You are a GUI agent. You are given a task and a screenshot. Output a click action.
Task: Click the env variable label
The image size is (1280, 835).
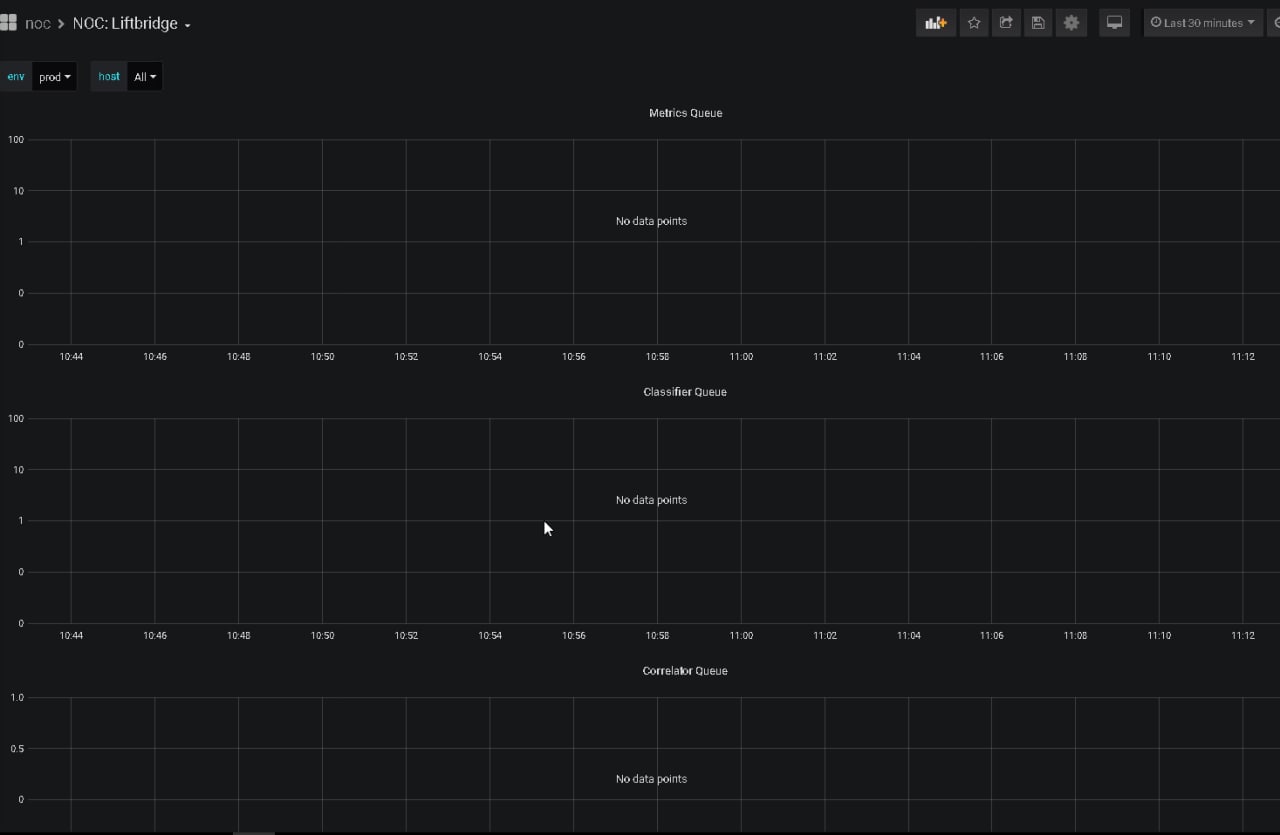tap(16, 77)
